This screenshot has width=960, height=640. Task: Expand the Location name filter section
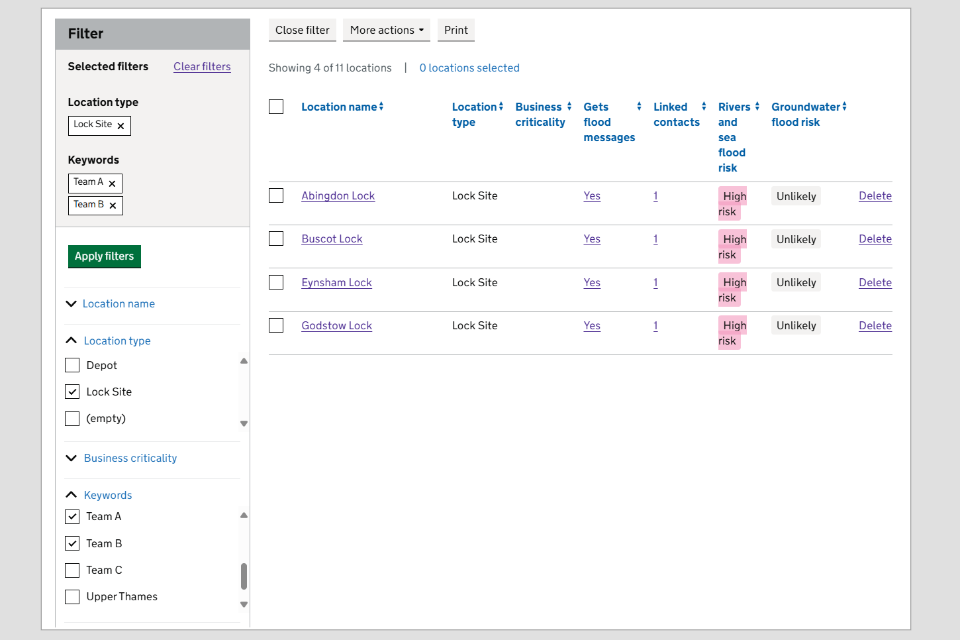[118, 304]
